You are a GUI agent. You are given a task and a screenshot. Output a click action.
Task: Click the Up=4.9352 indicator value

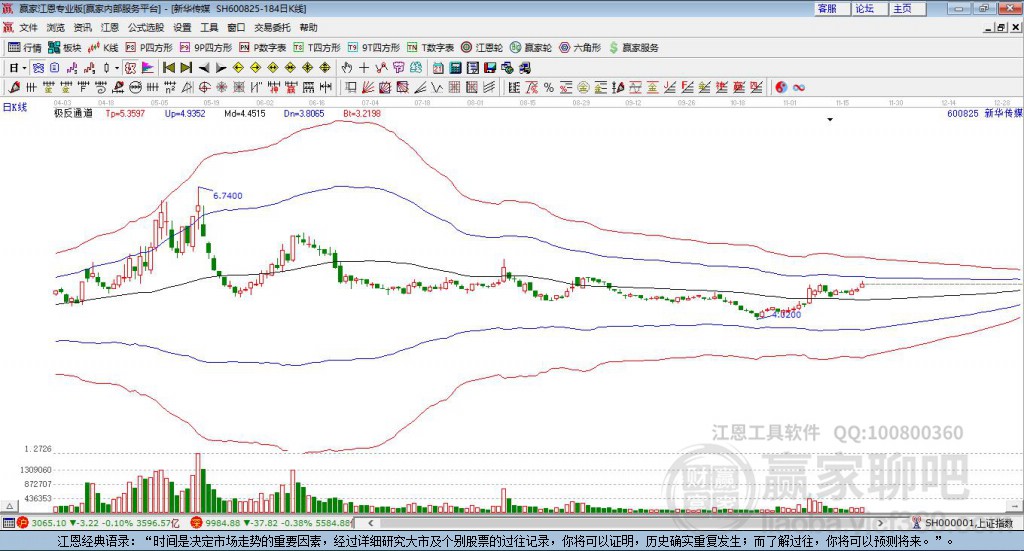point(185,114)
